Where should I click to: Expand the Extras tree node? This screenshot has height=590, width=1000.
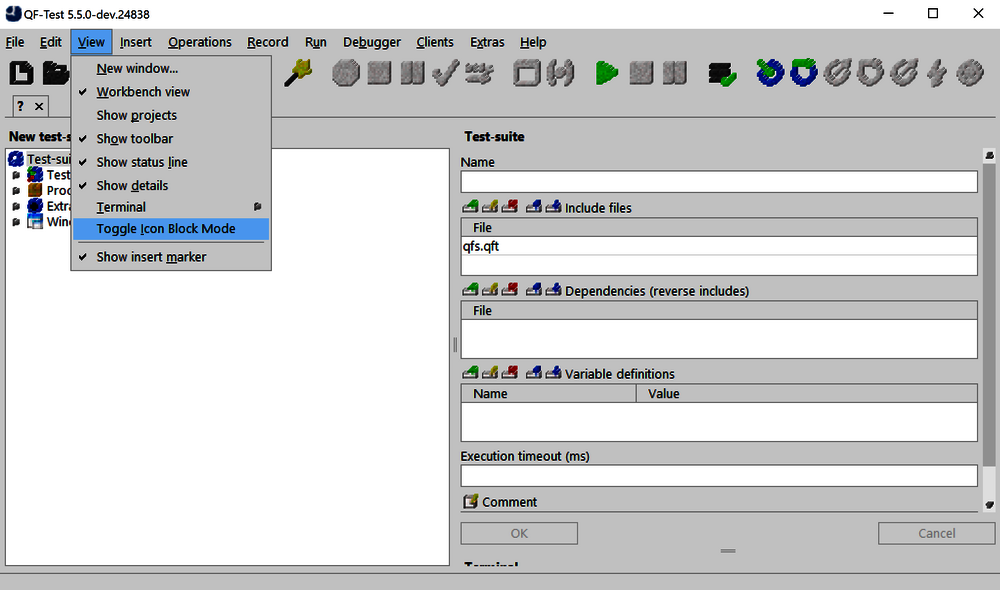[x=16, y=206]
